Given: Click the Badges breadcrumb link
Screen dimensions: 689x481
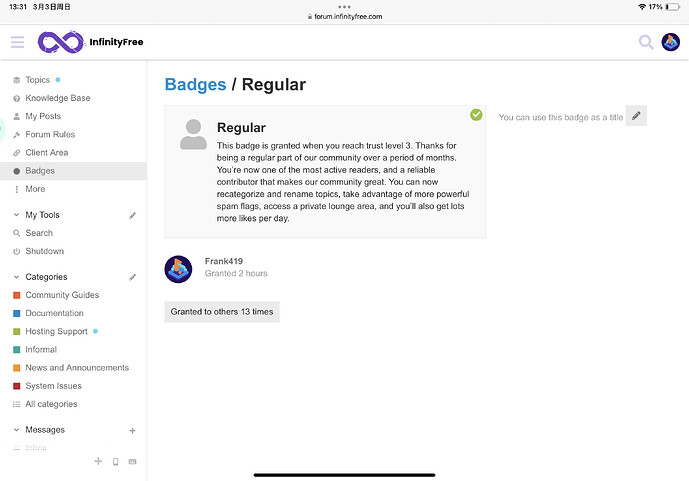Looking at the screenshot, I should tap(195, 84).
